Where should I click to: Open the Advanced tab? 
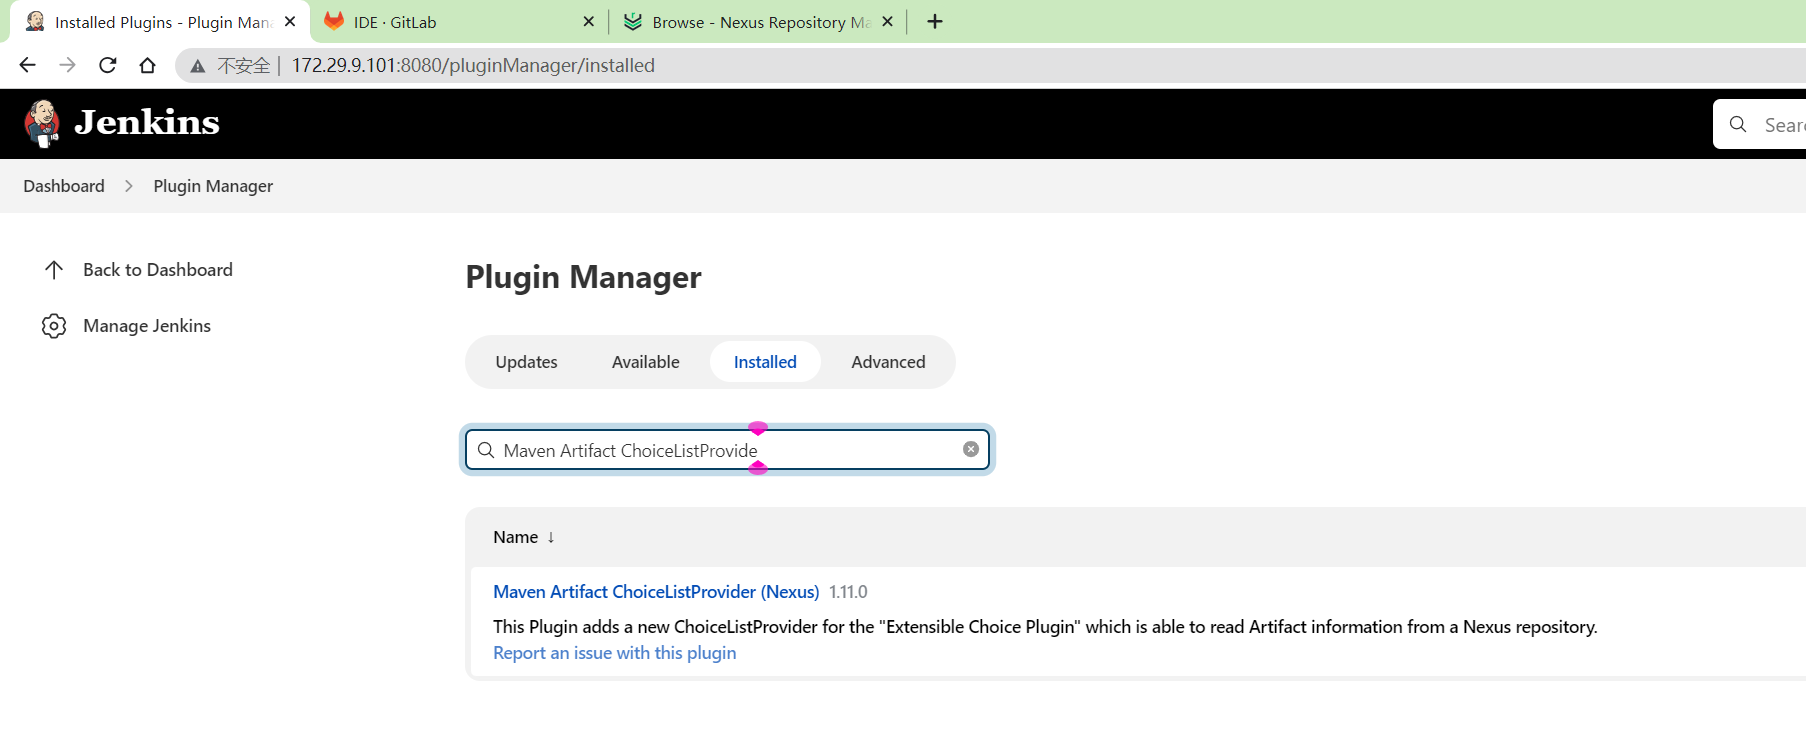[888, 362]
